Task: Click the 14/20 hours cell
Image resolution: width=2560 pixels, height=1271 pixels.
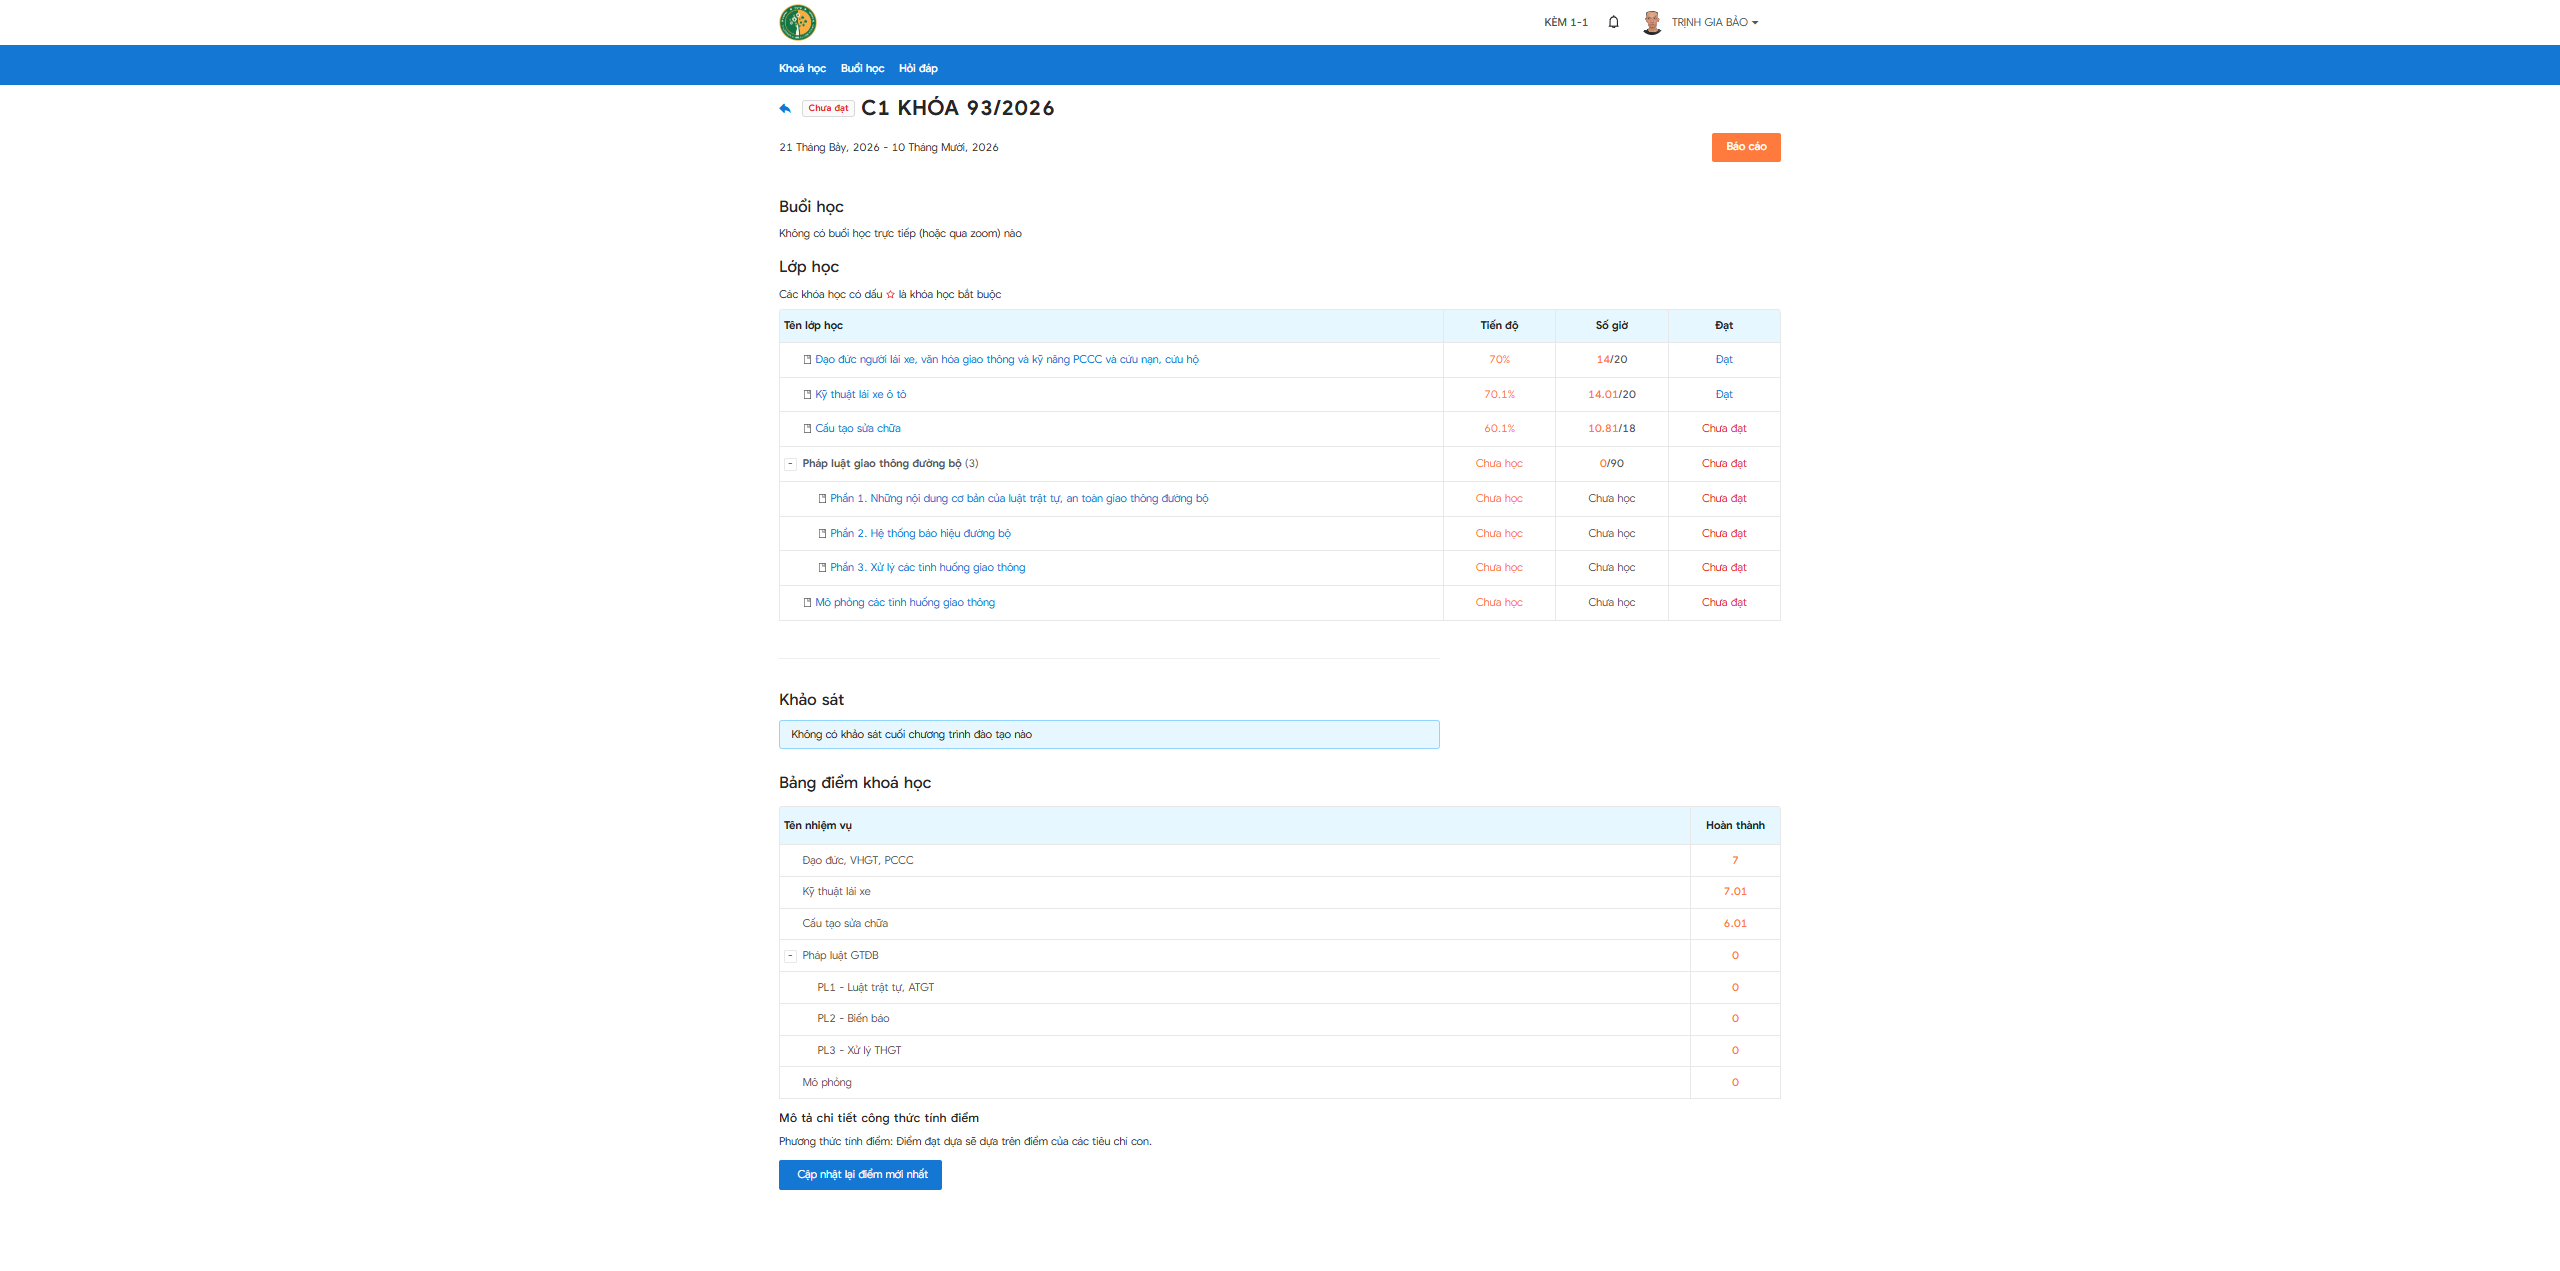Action: [1611, 360]
